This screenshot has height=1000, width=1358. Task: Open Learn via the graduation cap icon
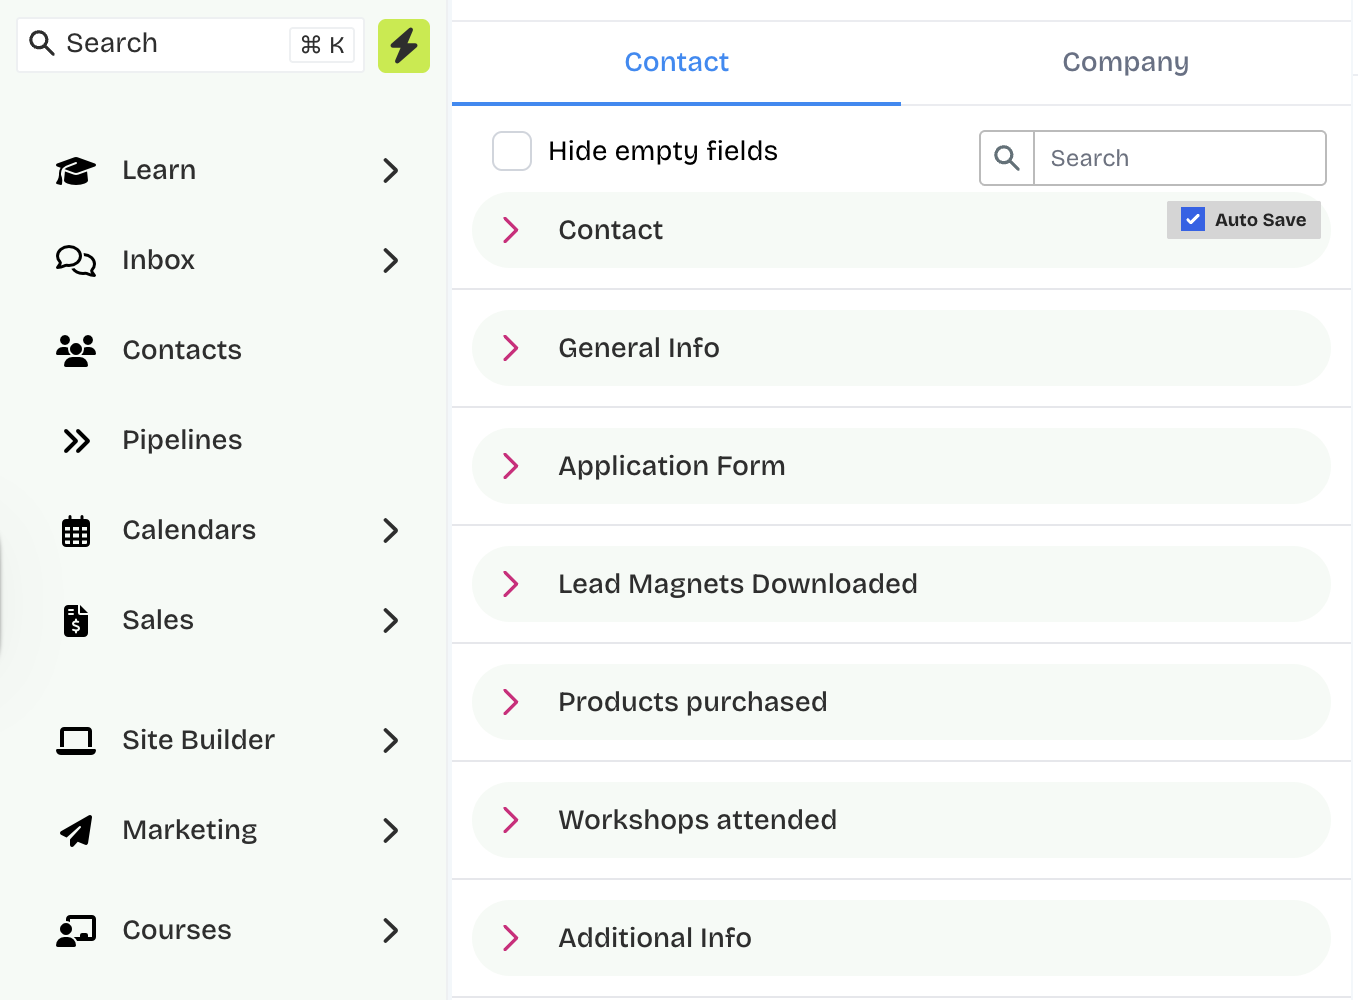point(76,171)
